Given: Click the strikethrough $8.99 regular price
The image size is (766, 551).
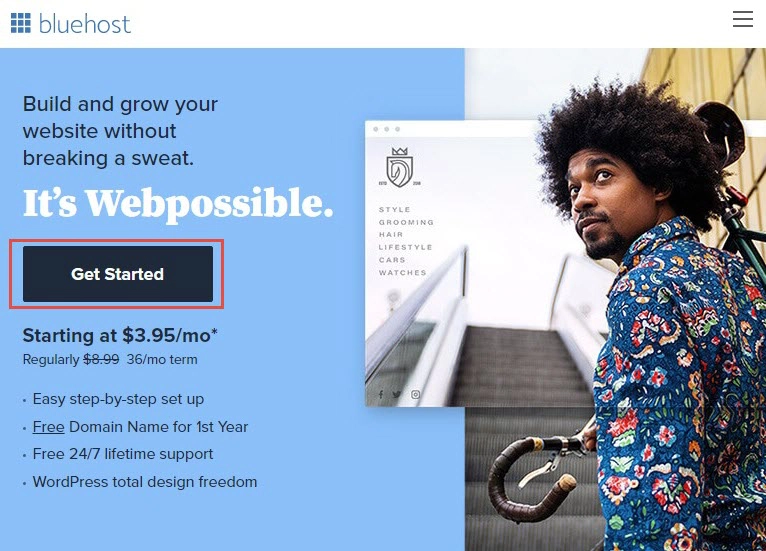Looking at the screenshot, I should 101,360.
